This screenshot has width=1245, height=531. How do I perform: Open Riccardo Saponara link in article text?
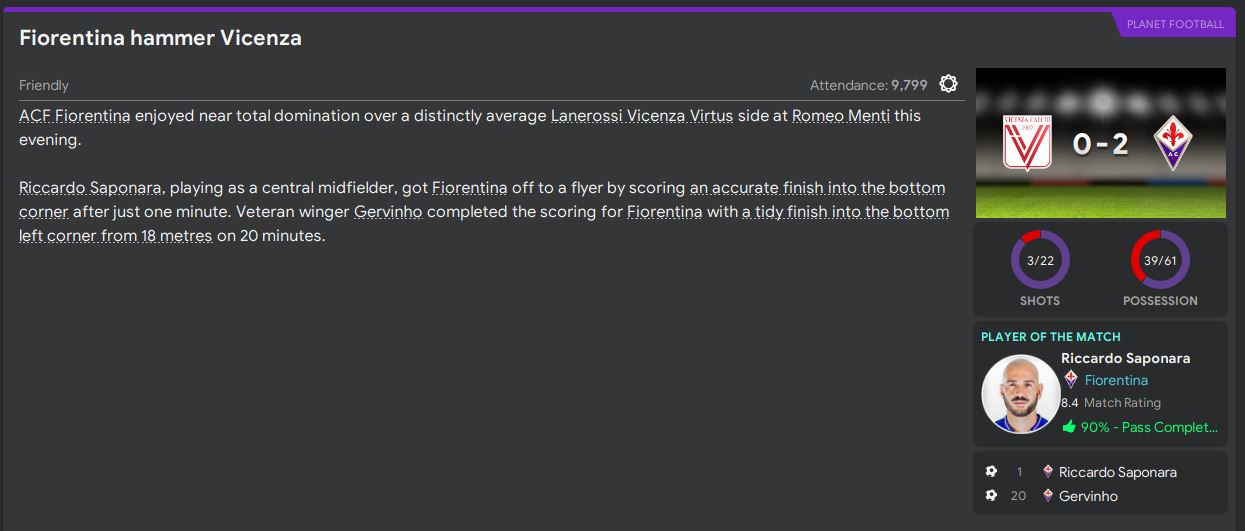(90, 188)
